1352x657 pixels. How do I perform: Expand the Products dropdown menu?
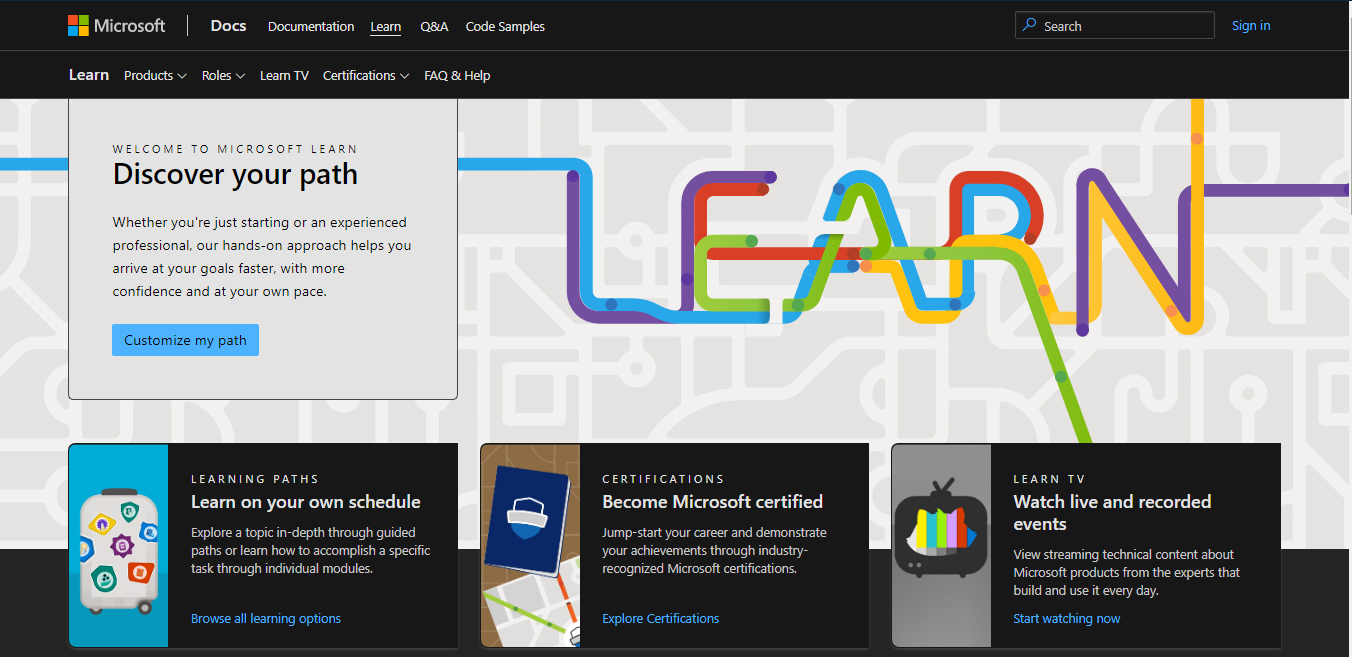point(155,76)
